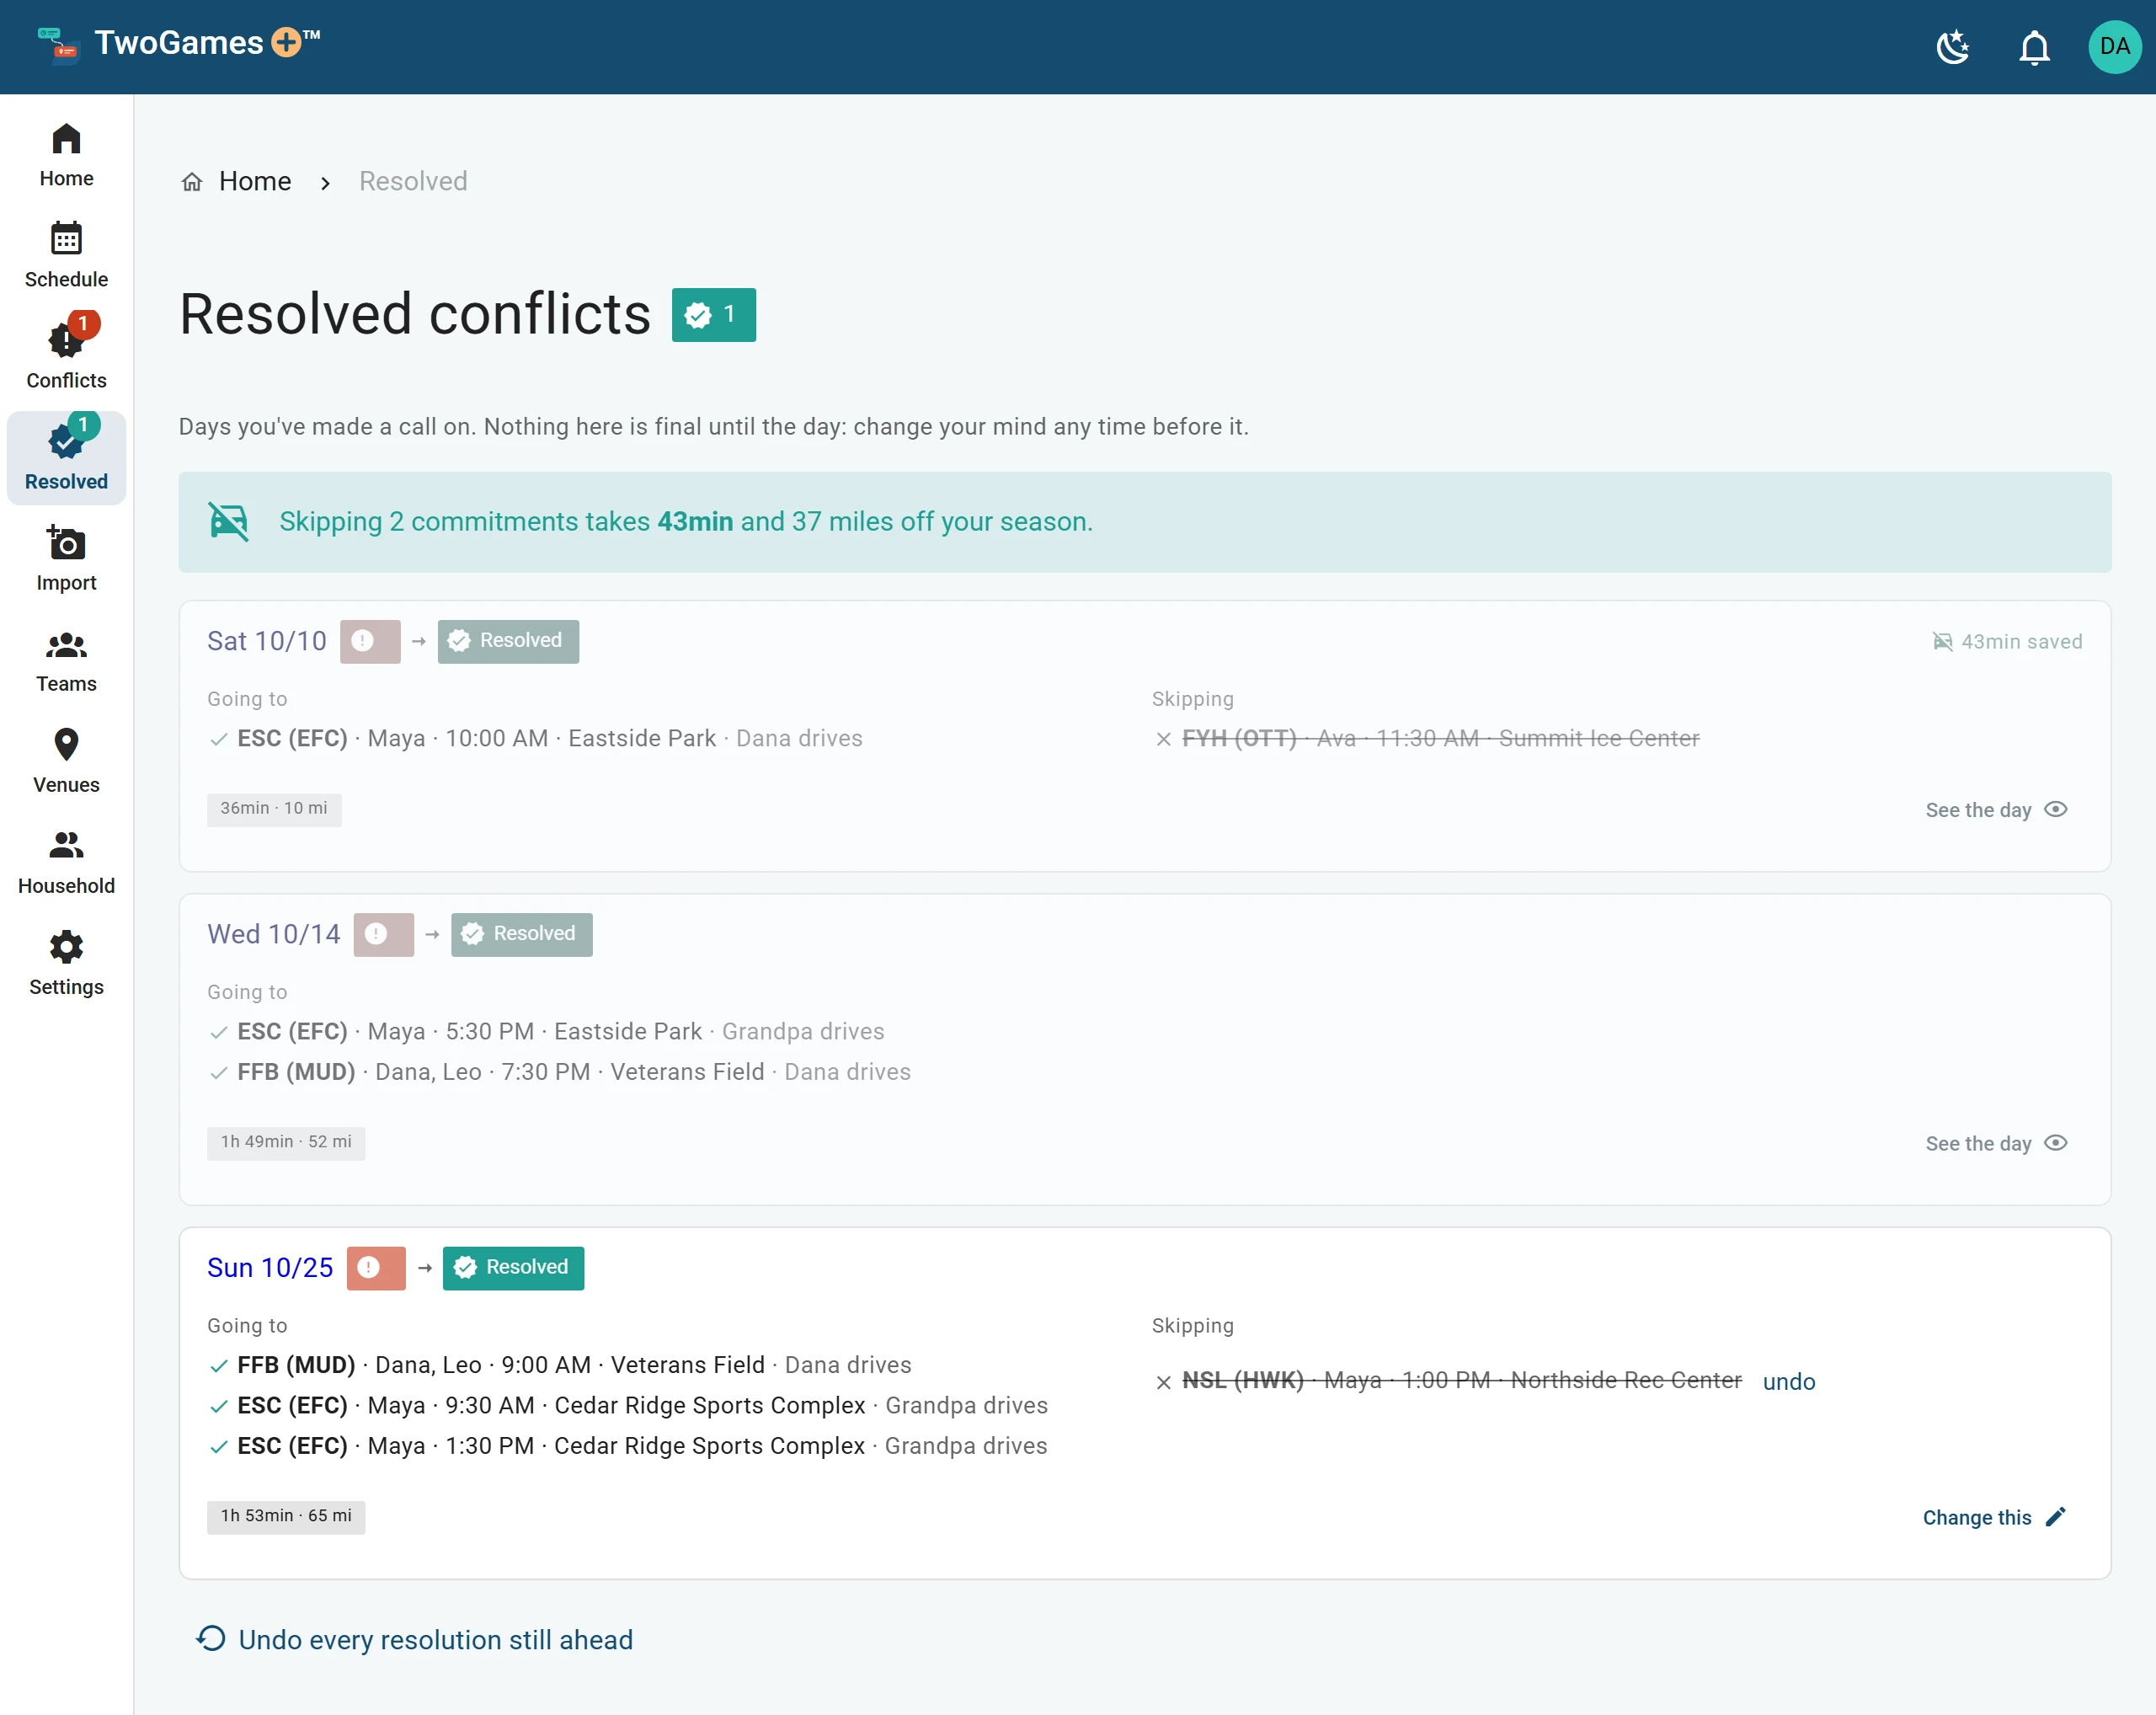
Task: Open the DA user avatar menu
Action: [x=2114, y=47]
